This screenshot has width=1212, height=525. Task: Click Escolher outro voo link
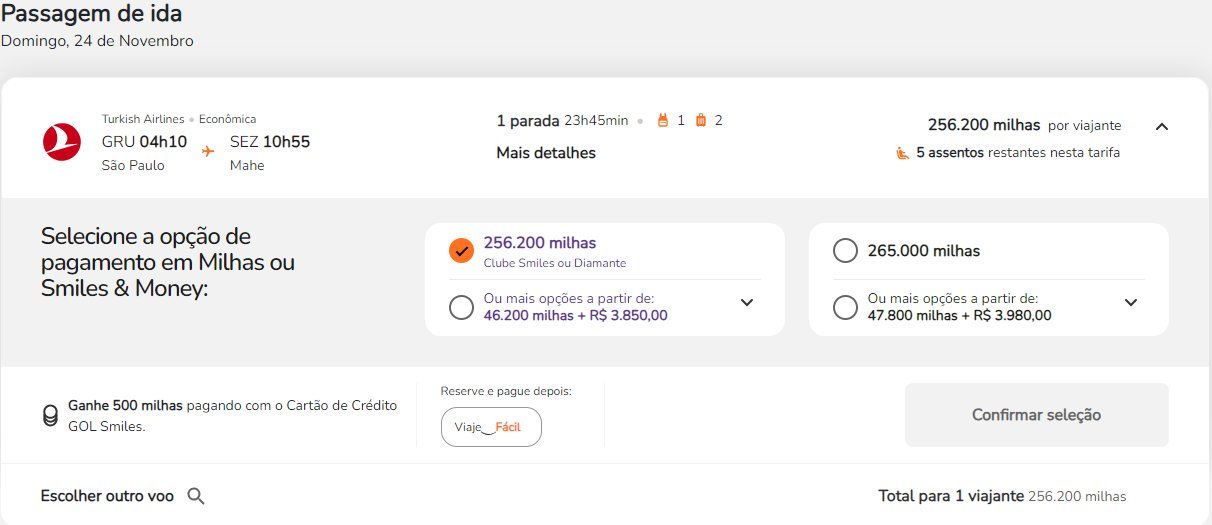(107, 496)
